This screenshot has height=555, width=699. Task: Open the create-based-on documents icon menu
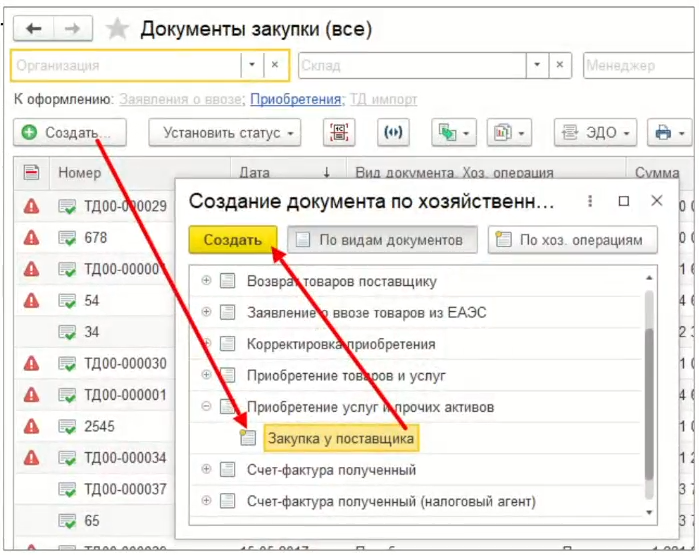click(x=453, y=132)
